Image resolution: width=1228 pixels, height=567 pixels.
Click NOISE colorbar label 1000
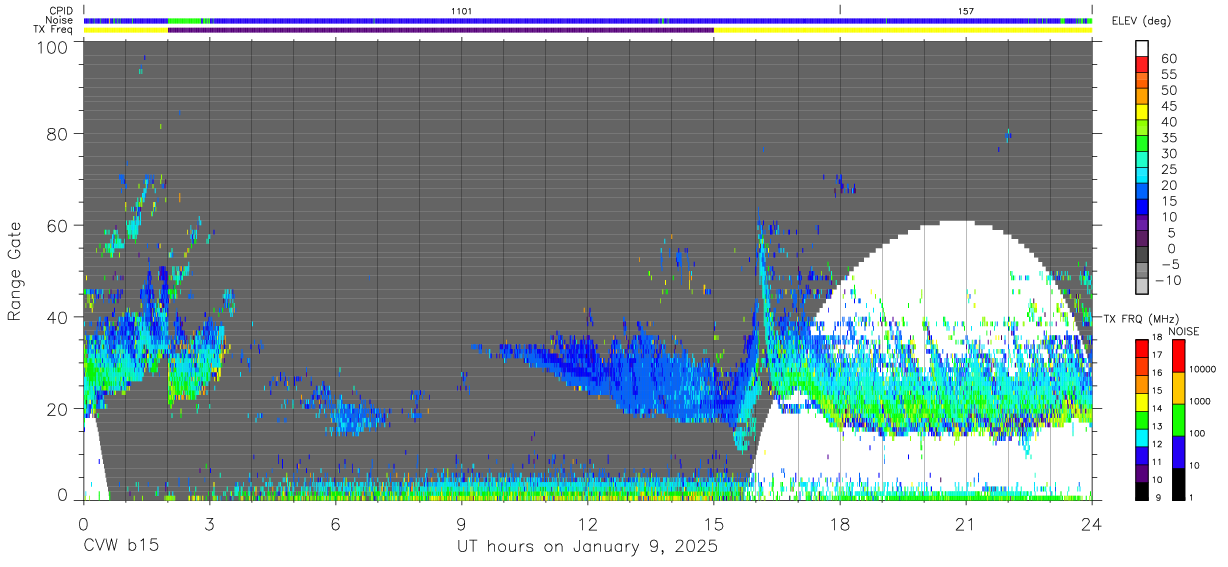pyautogui.click(x=1201, y=401)
